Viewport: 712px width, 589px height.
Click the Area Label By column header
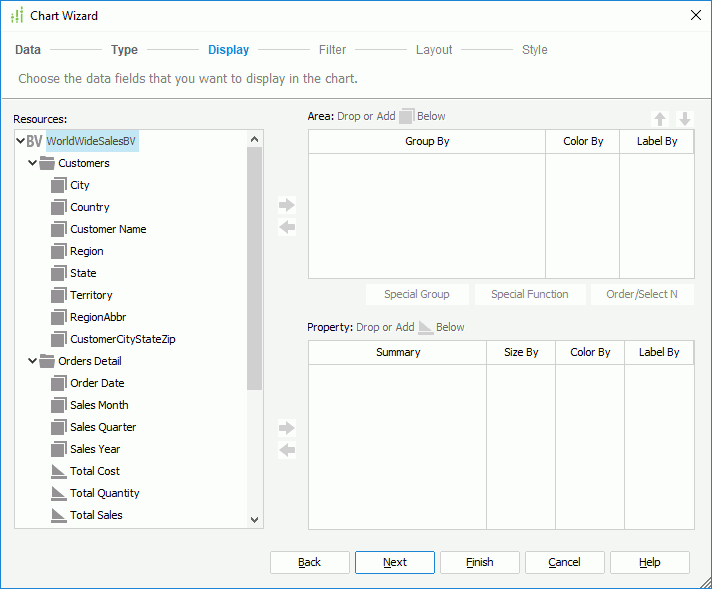657,142
